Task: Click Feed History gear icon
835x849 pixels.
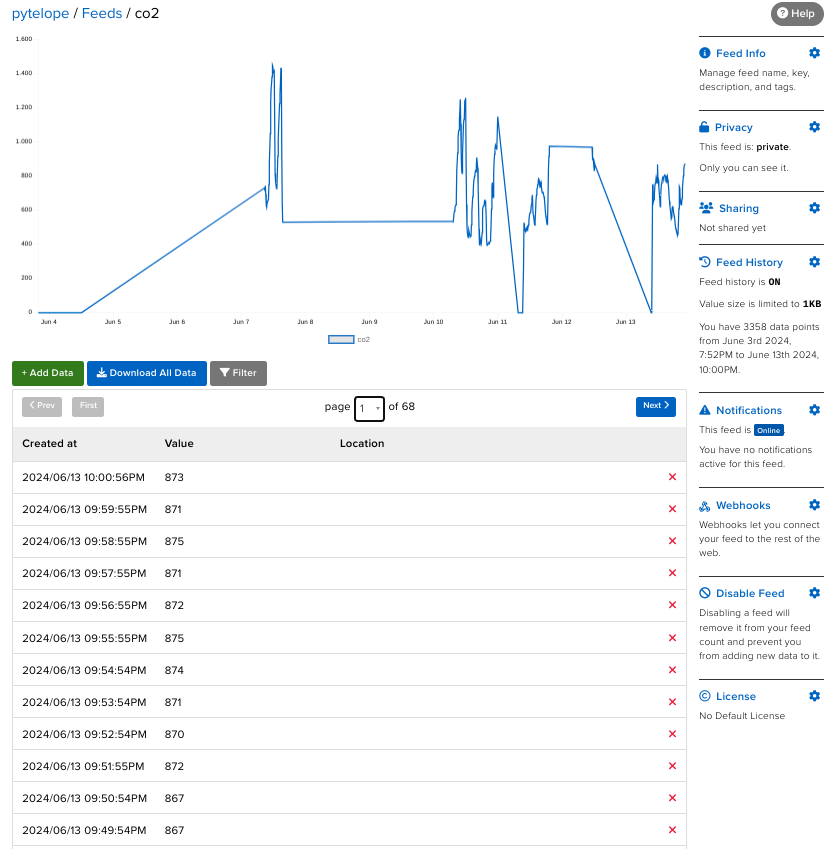Action: (814, 262)
